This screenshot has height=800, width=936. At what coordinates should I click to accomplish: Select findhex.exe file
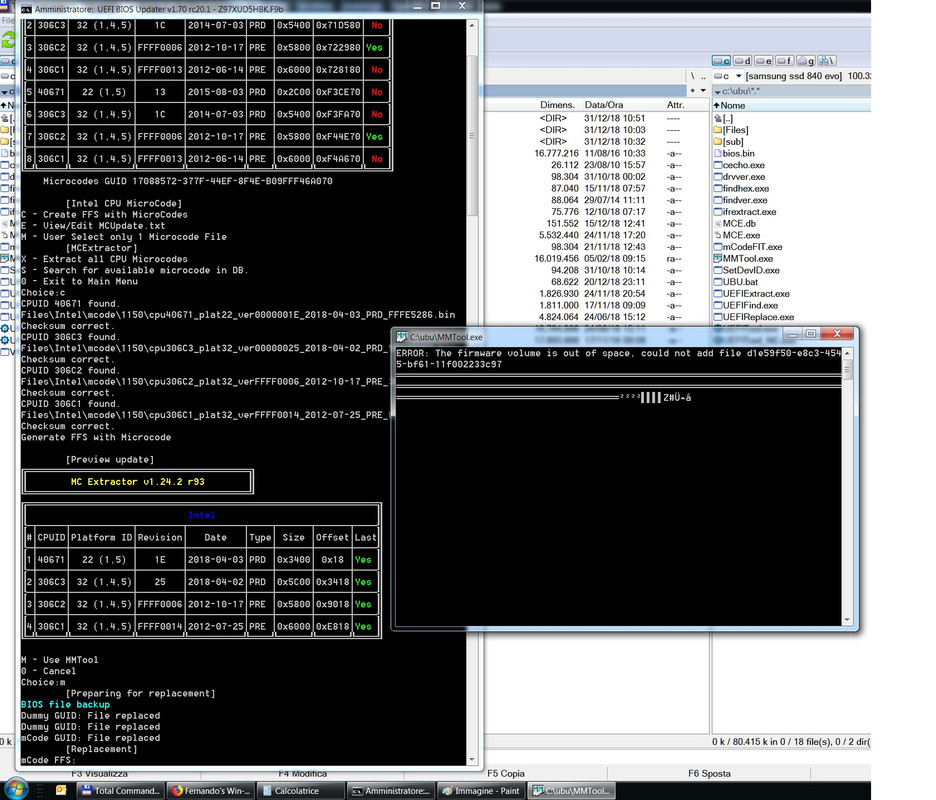[741, 189]
